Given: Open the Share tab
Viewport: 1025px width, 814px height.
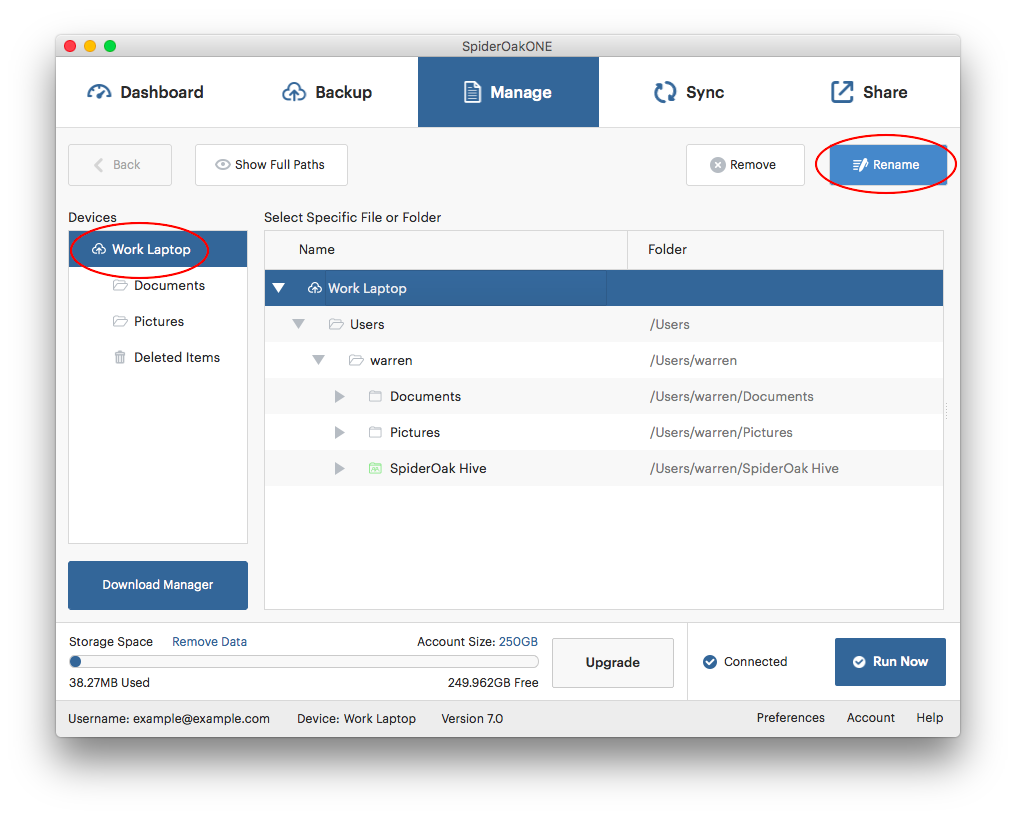Looking at the screenshot, I should [869, 92].
